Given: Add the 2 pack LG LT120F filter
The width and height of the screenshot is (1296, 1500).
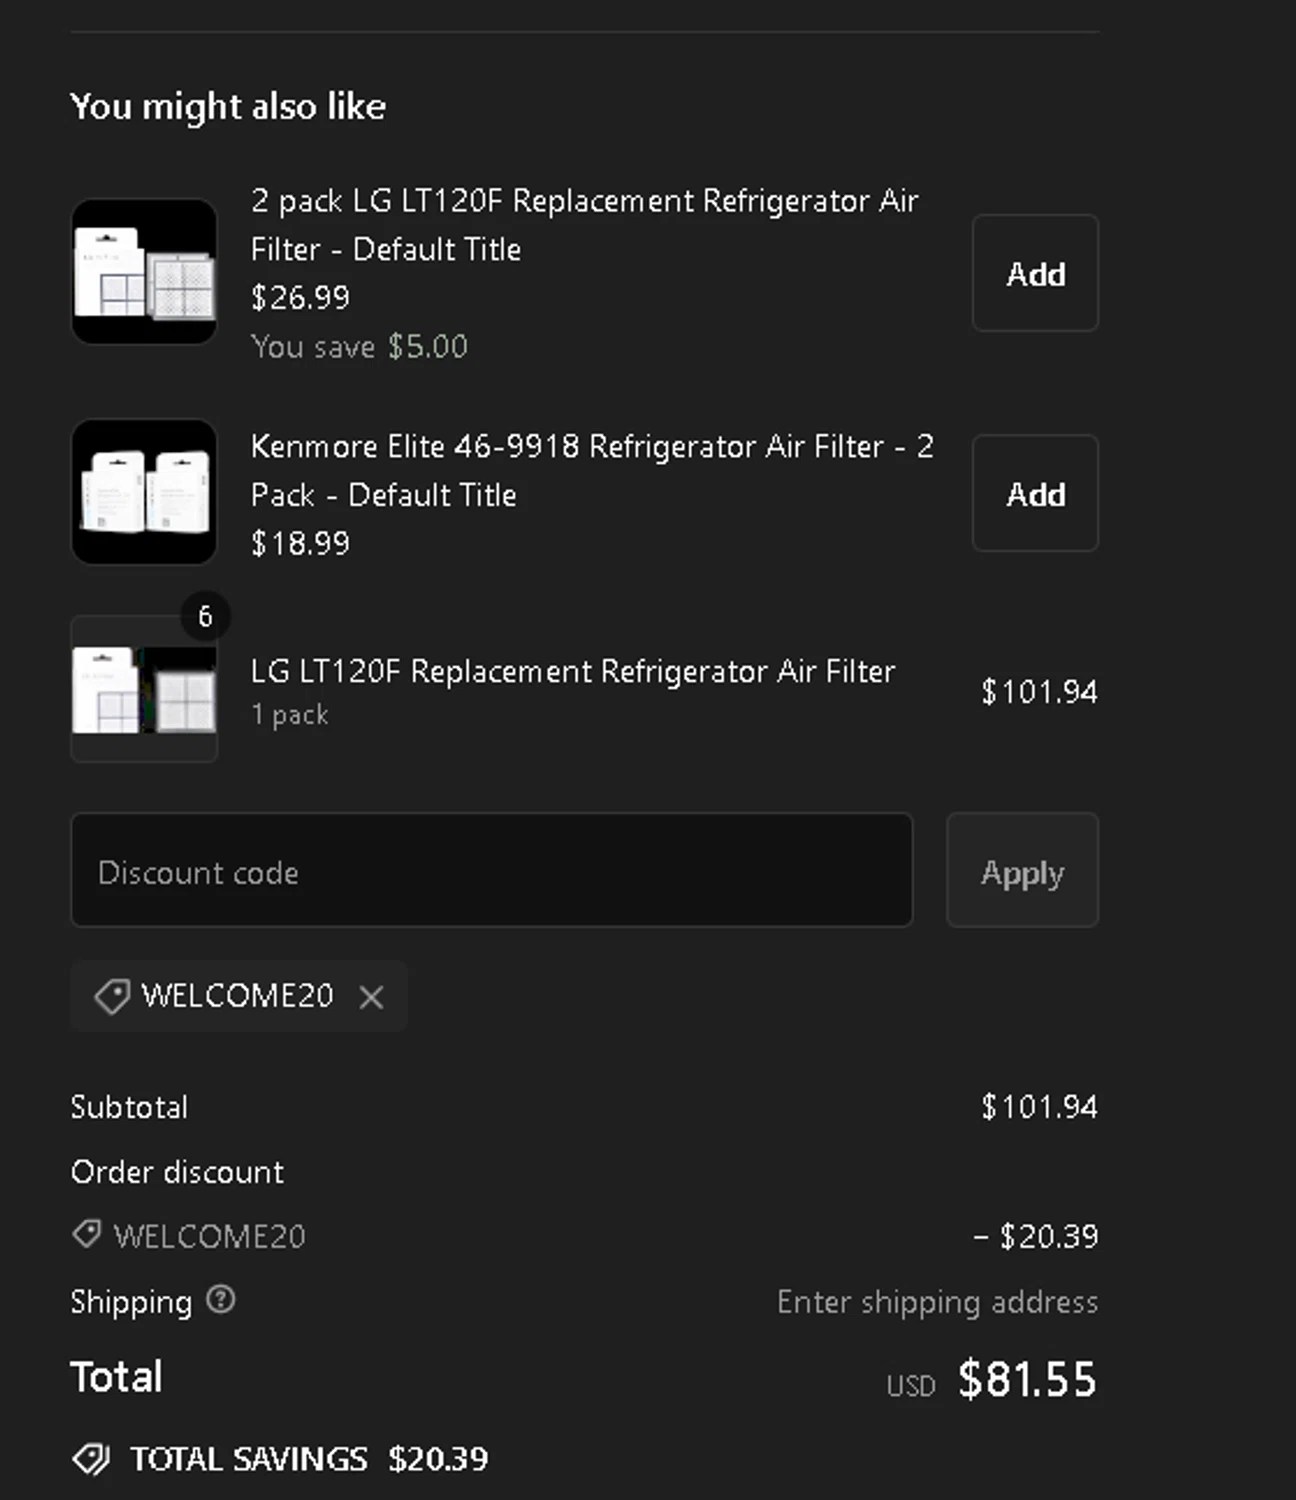Looking at the screenshot, I should pyautogui.click(x=1035, y=273).
